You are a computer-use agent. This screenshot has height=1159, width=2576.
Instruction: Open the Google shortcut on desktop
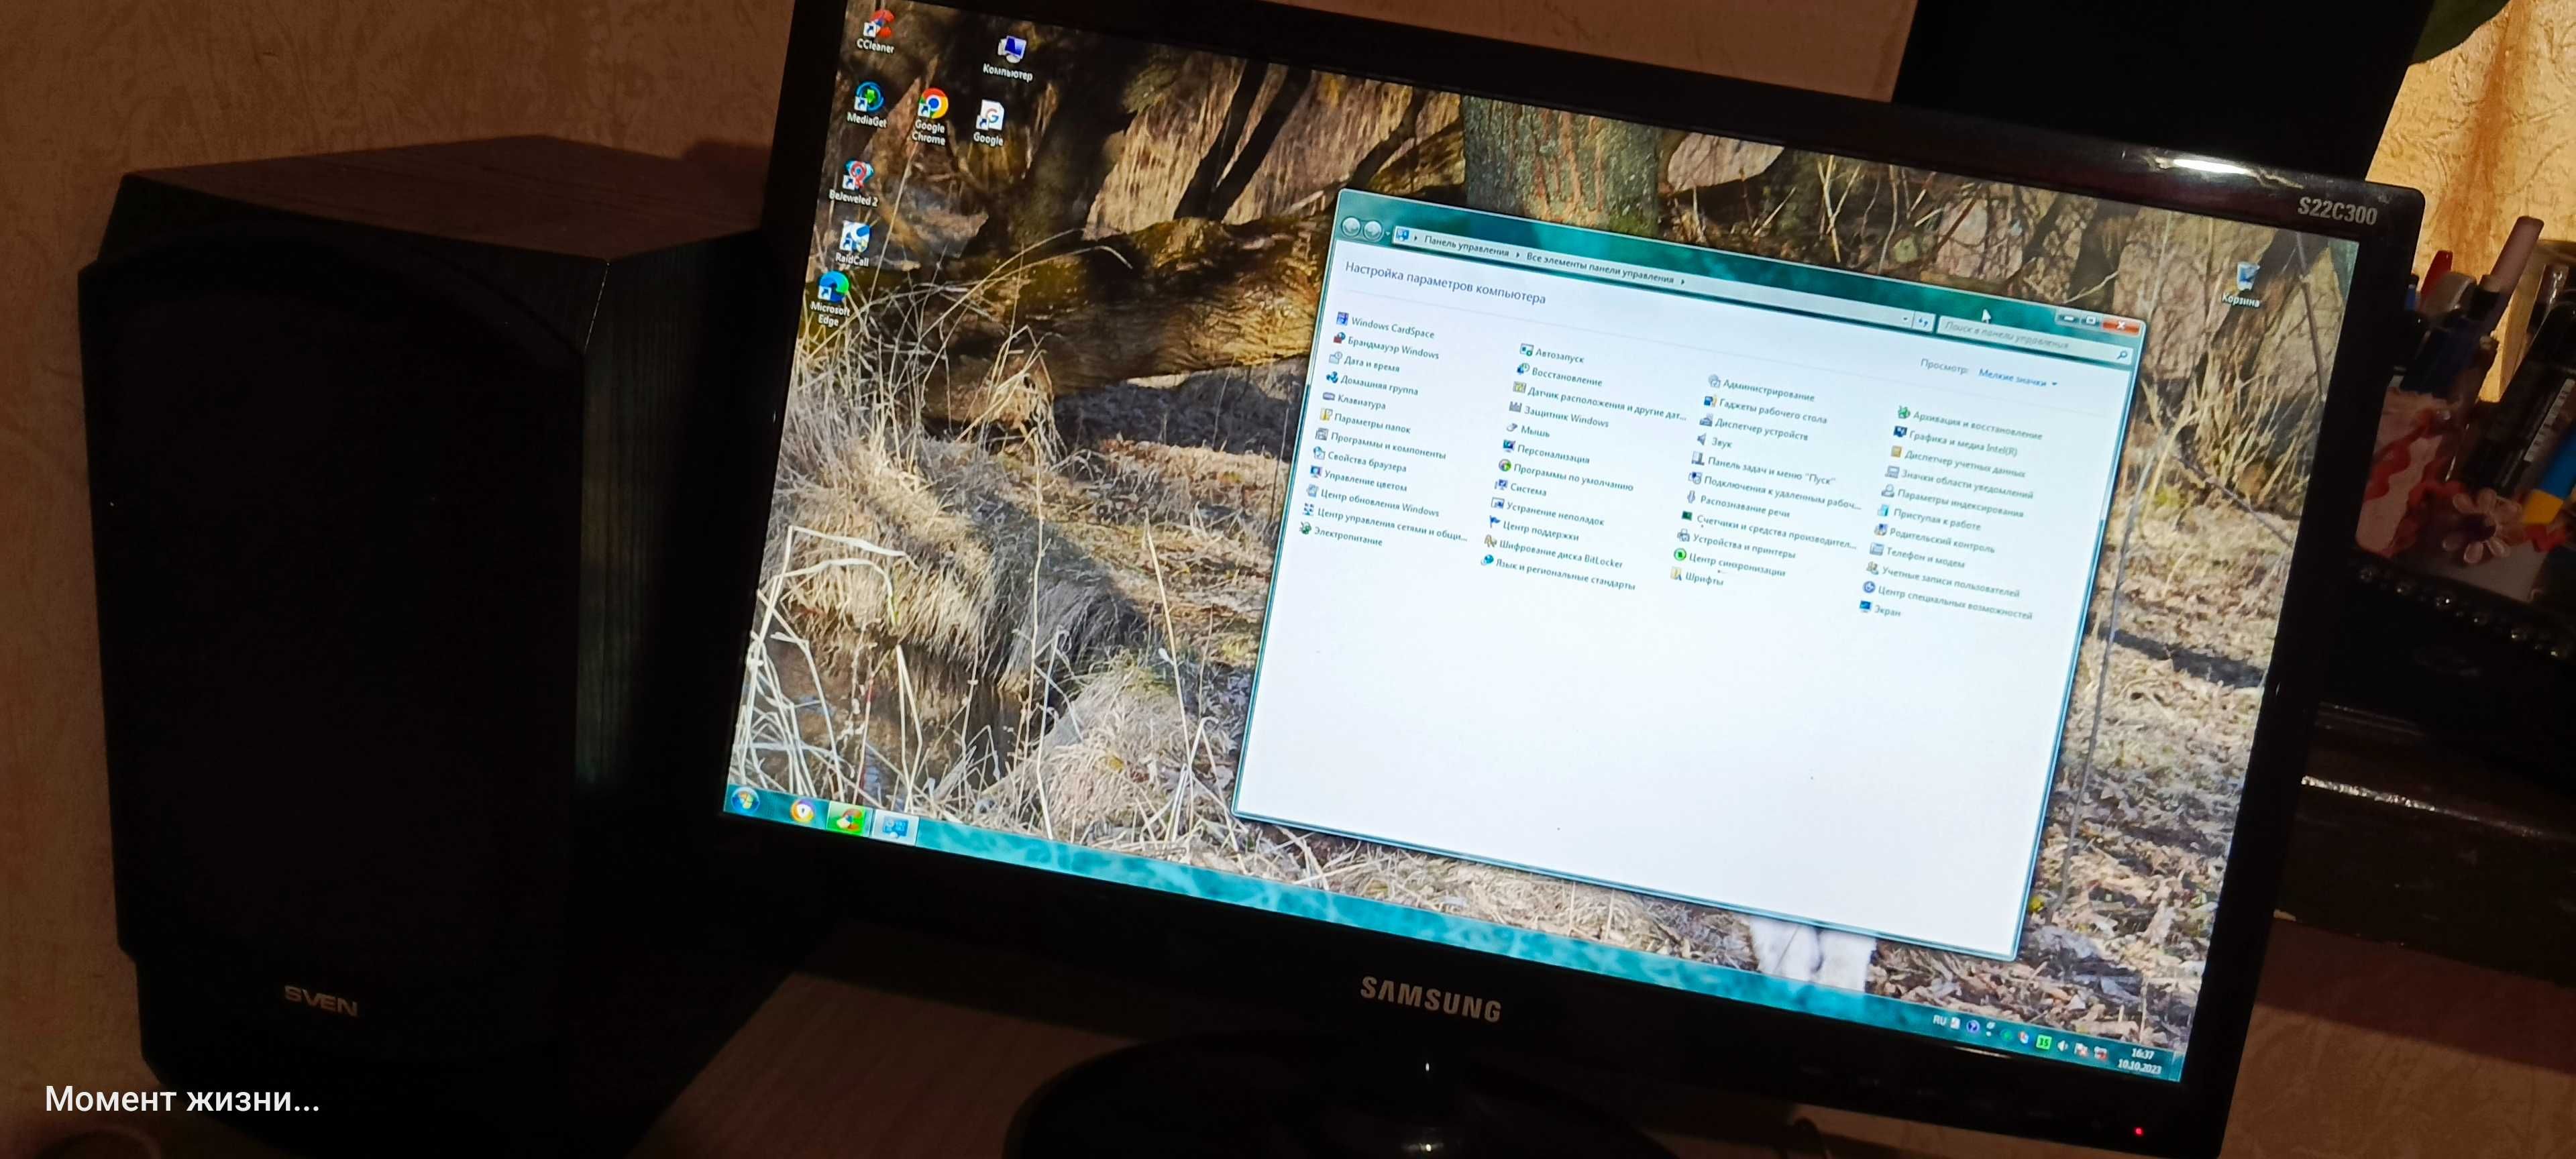pyautogui.click(x=989, y=122)
